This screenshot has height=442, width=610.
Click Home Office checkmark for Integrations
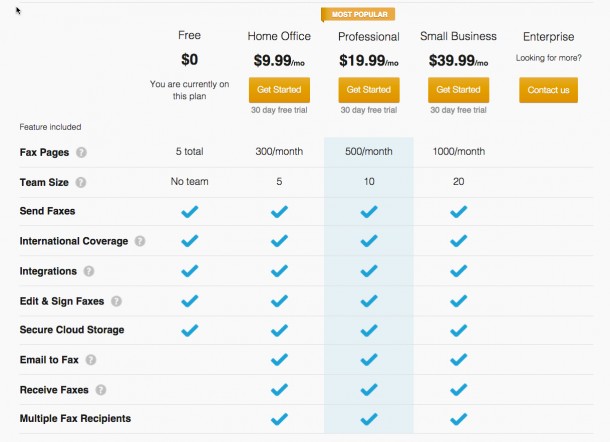[279, 271]
